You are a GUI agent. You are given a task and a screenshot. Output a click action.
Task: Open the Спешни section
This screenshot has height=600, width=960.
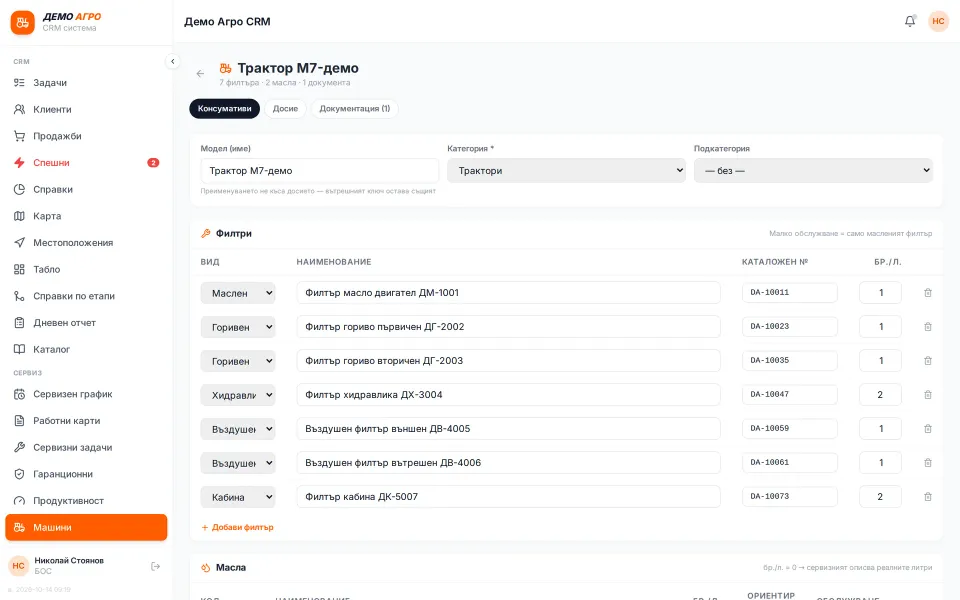click(86, 163)
